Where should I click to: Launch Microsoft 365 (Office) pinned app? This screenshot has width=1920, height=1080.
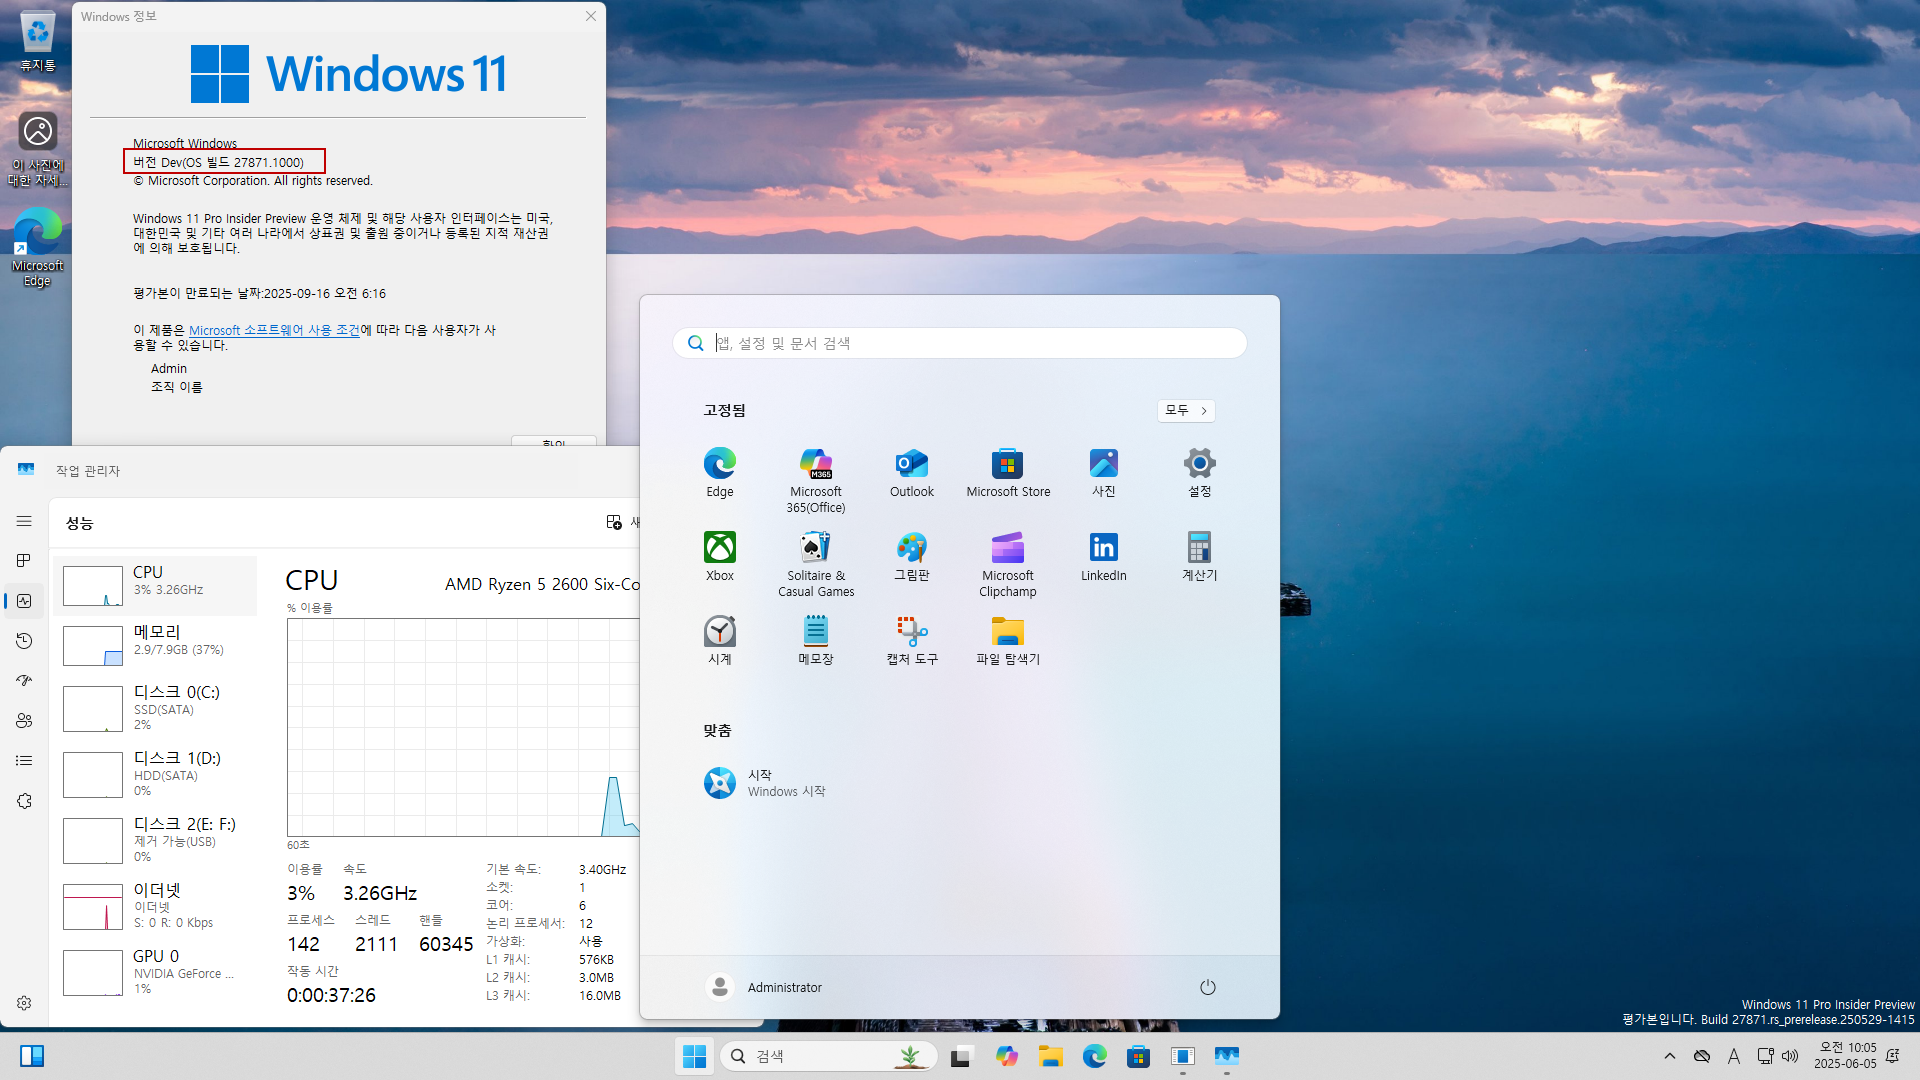click(816, 481)
